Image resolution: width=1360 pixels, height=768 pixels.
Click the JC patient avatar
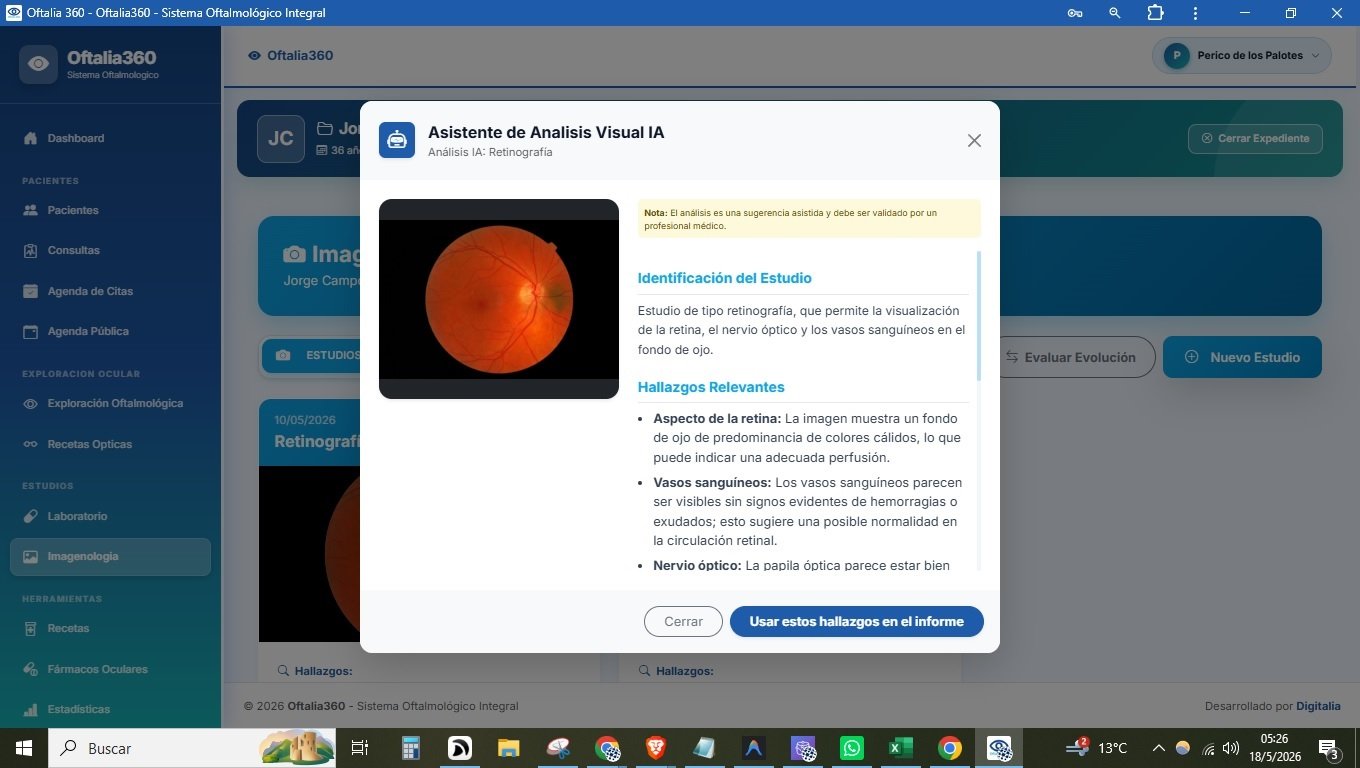281,139
